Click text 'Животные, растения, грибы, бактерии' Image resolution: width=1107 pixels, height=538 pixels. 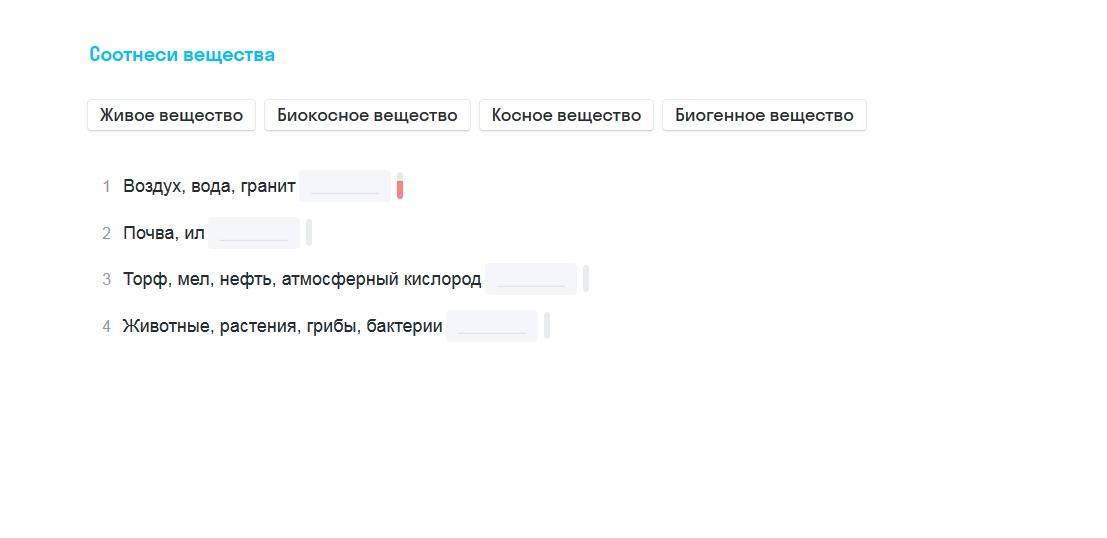tap(282, 326)
